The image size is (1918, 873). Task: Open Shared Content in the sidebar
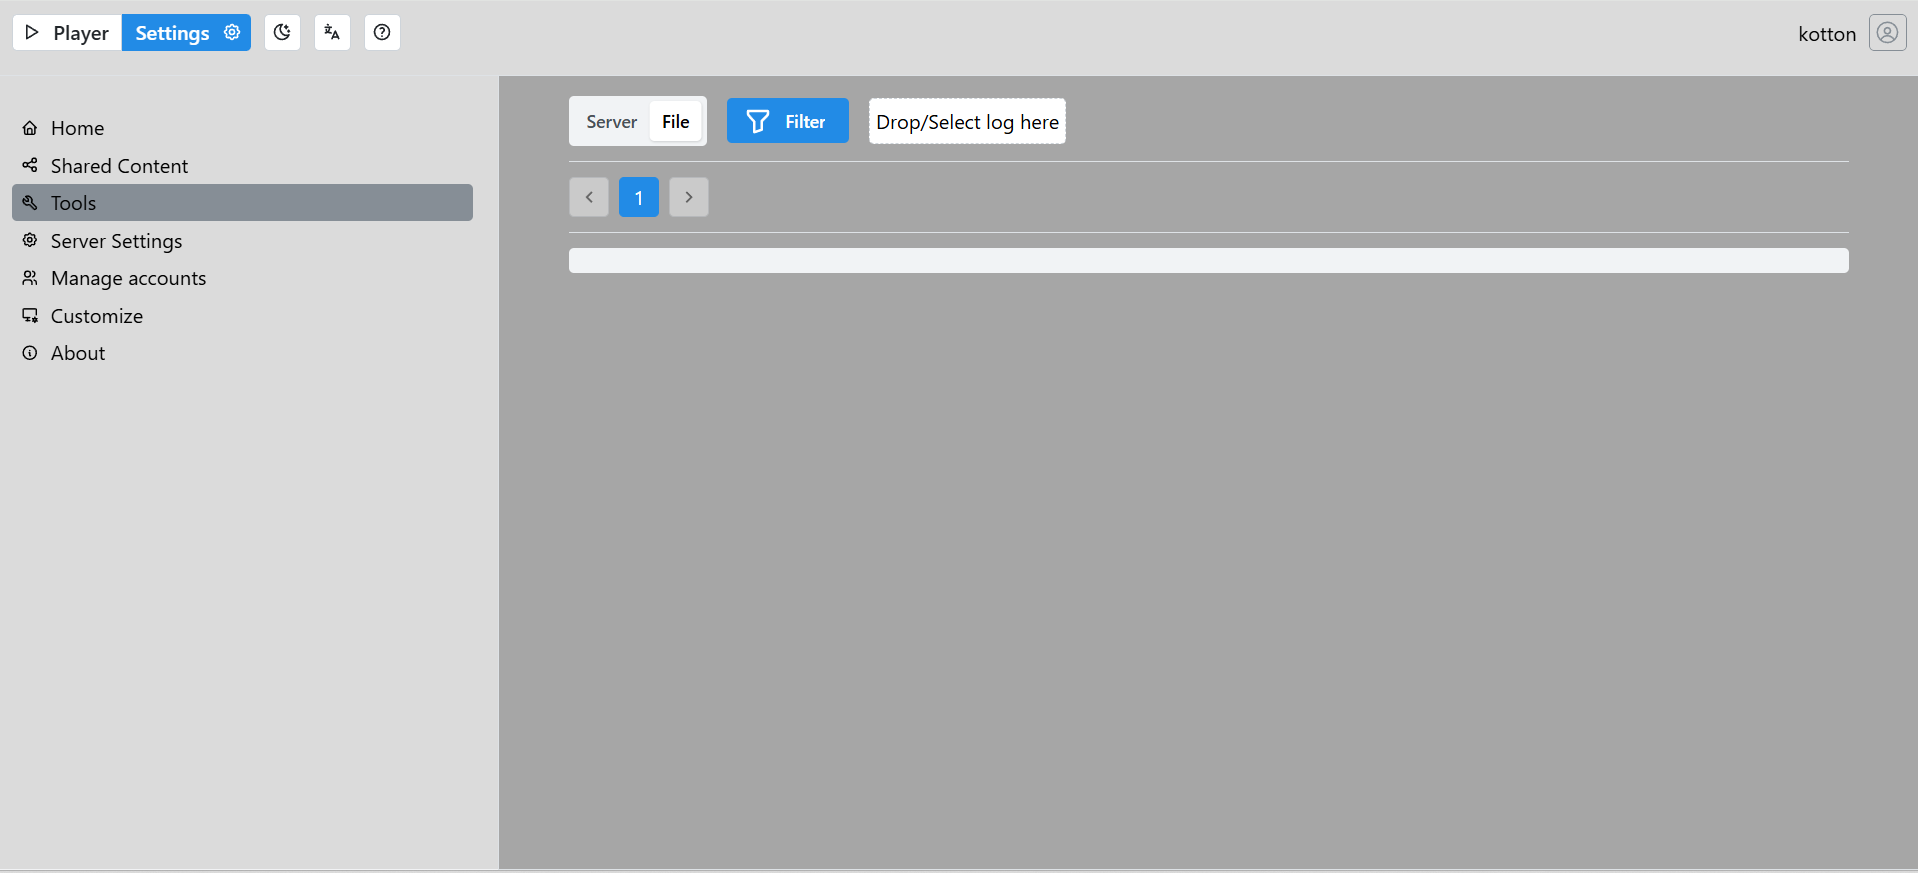click(x=242, y=166)
